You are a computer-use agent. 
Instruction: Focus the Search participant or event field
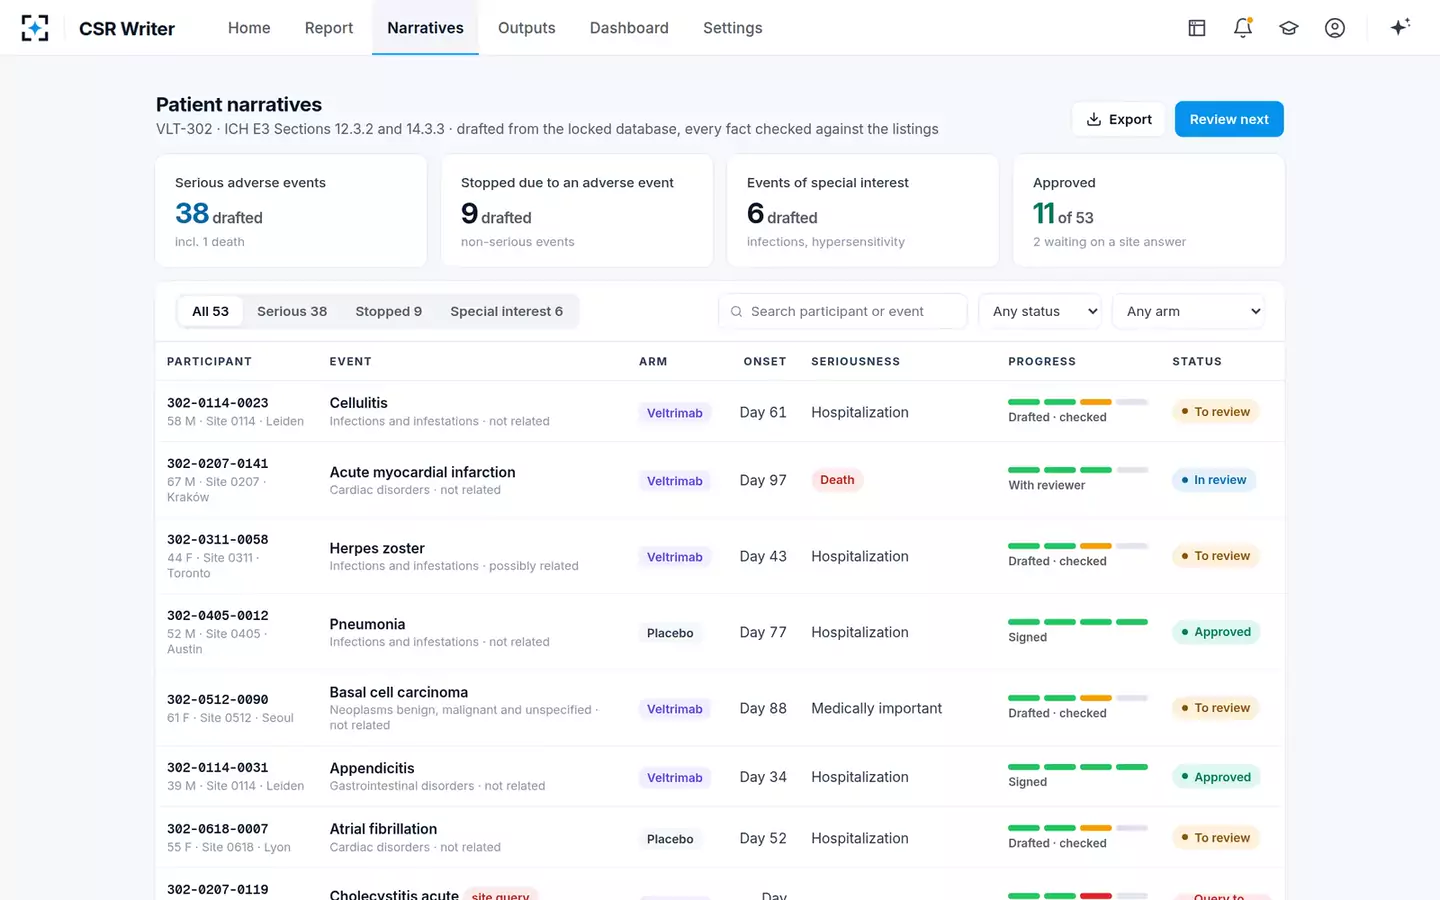(843, 312)
